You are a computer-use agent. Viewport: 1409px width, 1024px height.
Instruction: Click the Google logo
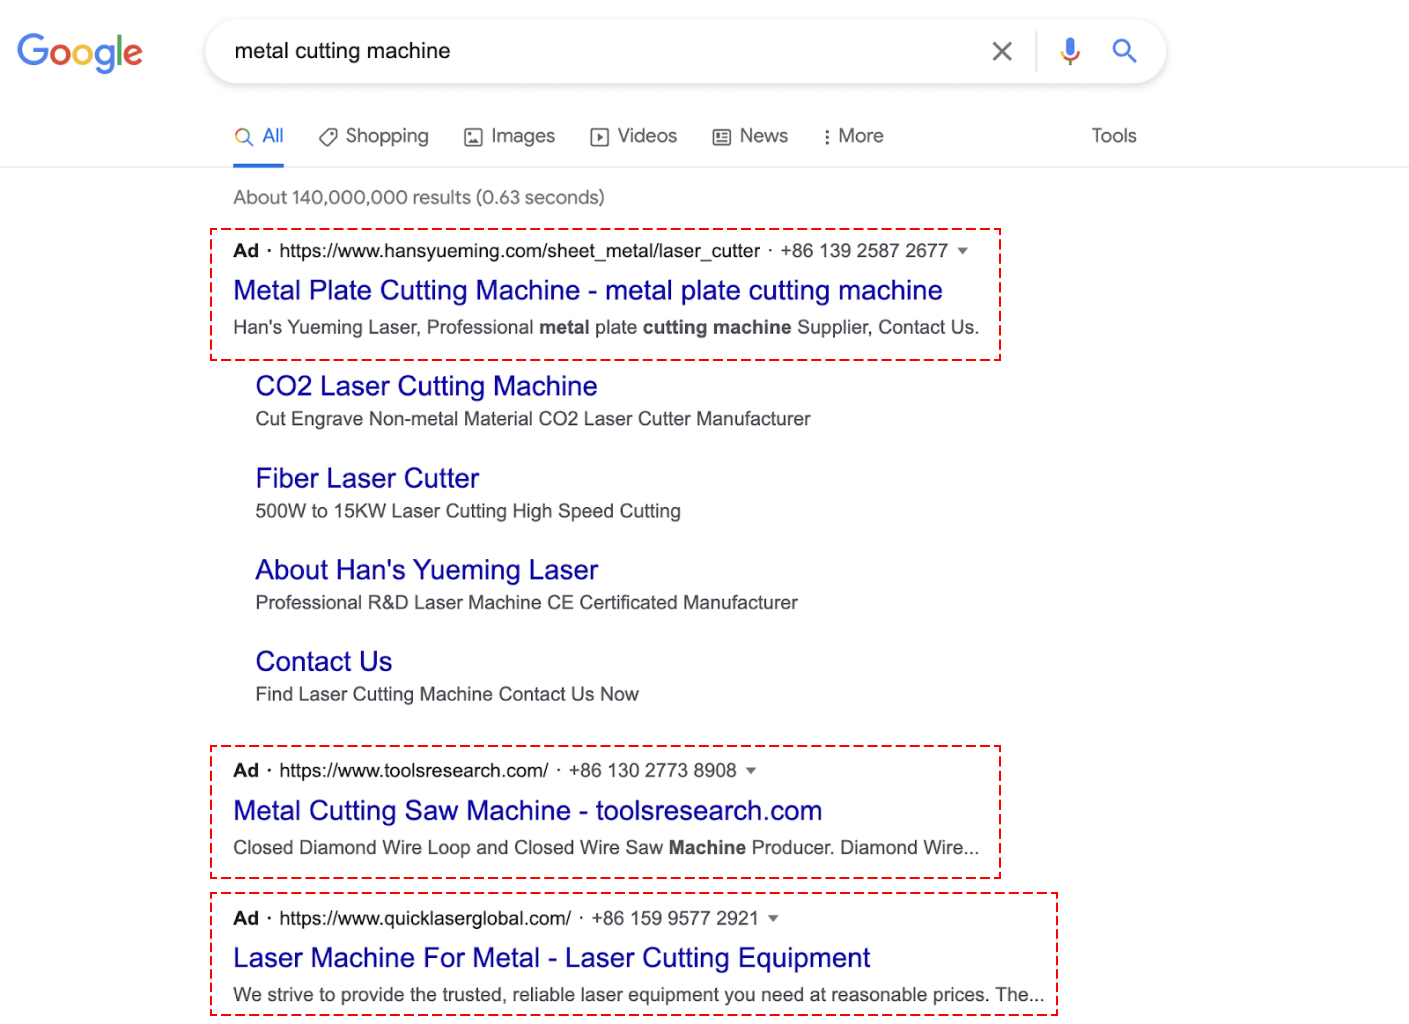point(80,52)
